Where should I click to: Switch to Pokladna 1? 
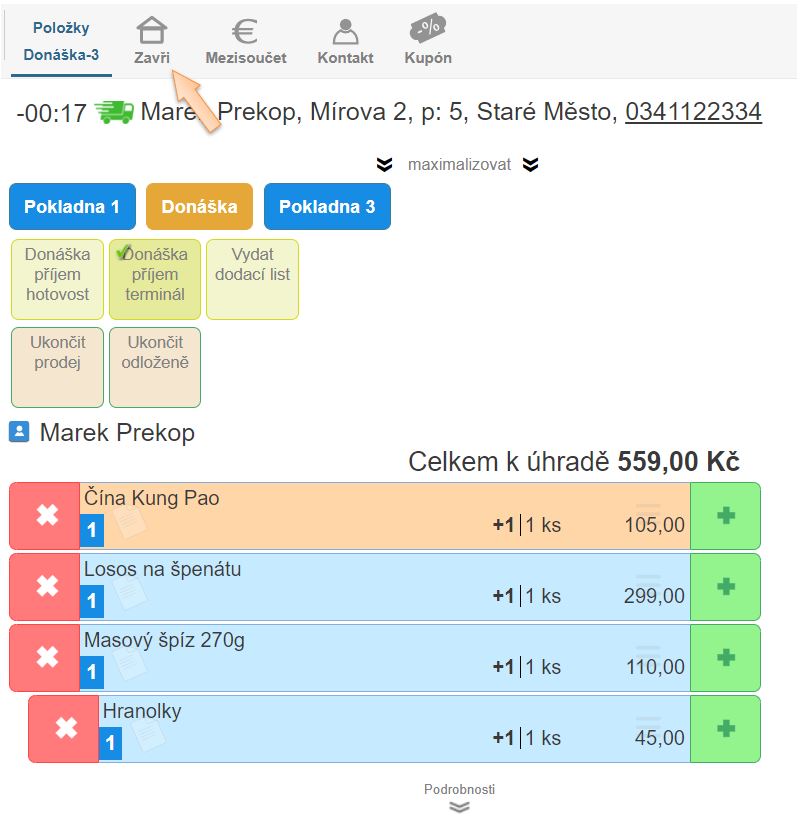point(72,207)
